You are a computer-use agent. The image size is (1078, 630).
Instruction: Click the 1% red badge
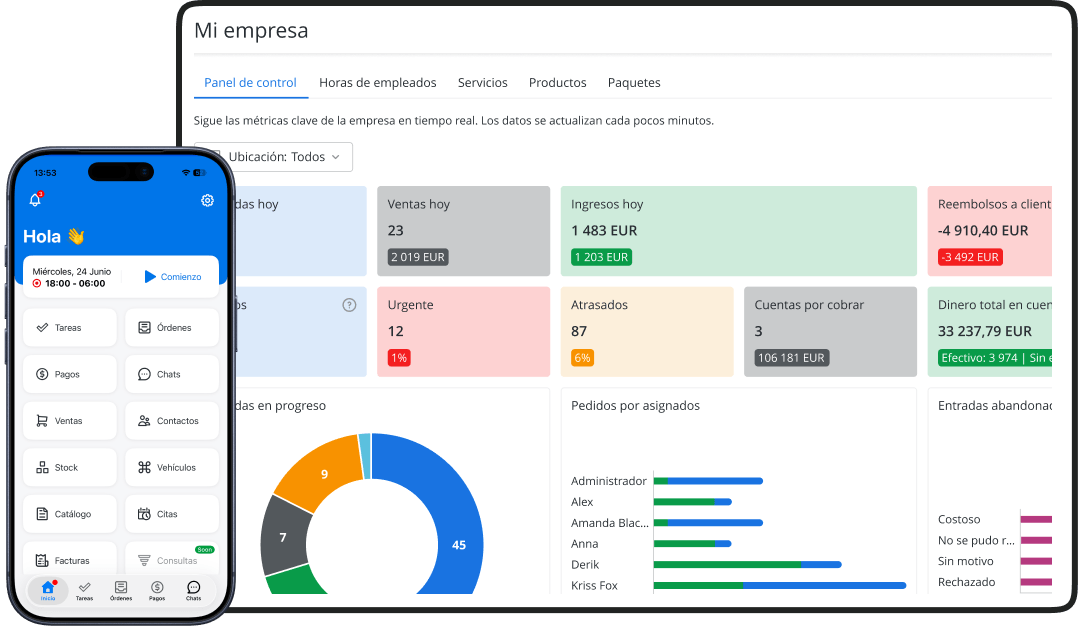click(399, 358)
